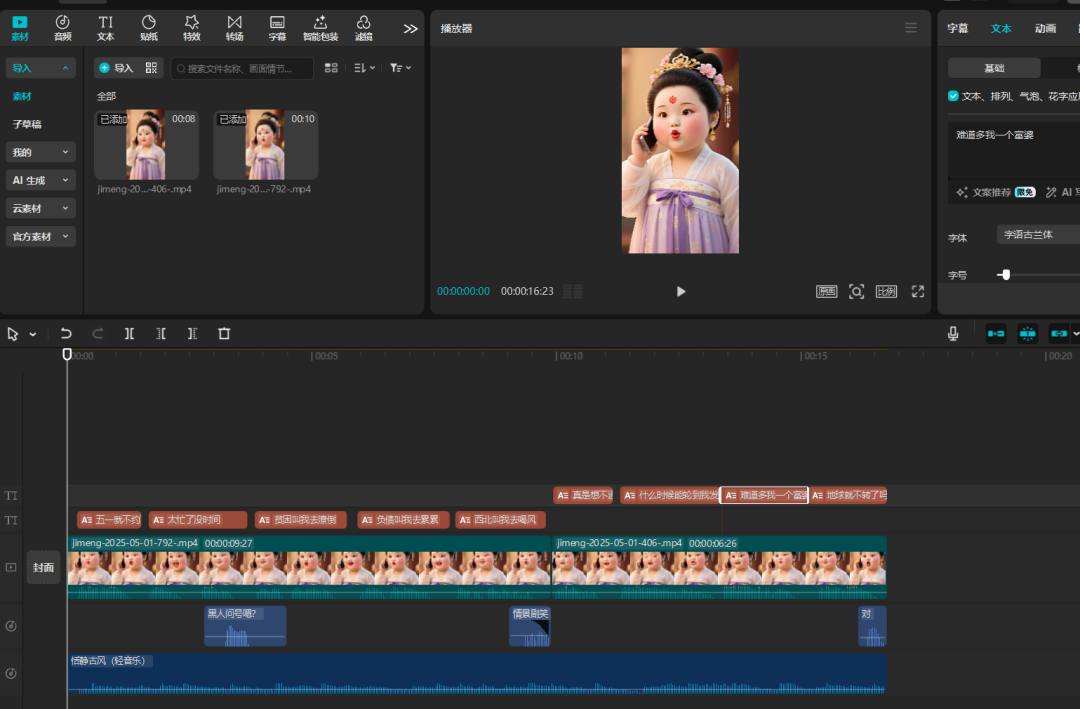Screen dimensions: 1080x709
Task: Expand the AI 生成 sidebar section
Action: pos(40,180)
